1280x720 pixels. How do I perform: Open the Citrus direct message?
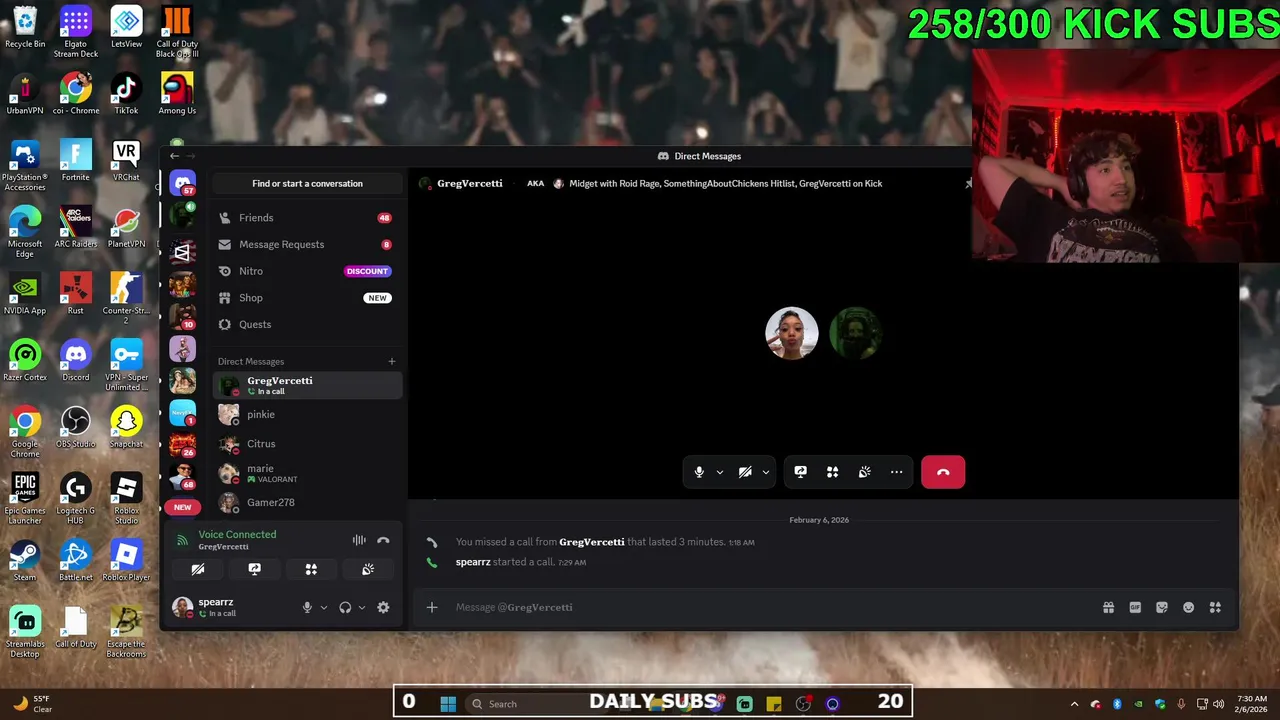[x=307, y=443]
